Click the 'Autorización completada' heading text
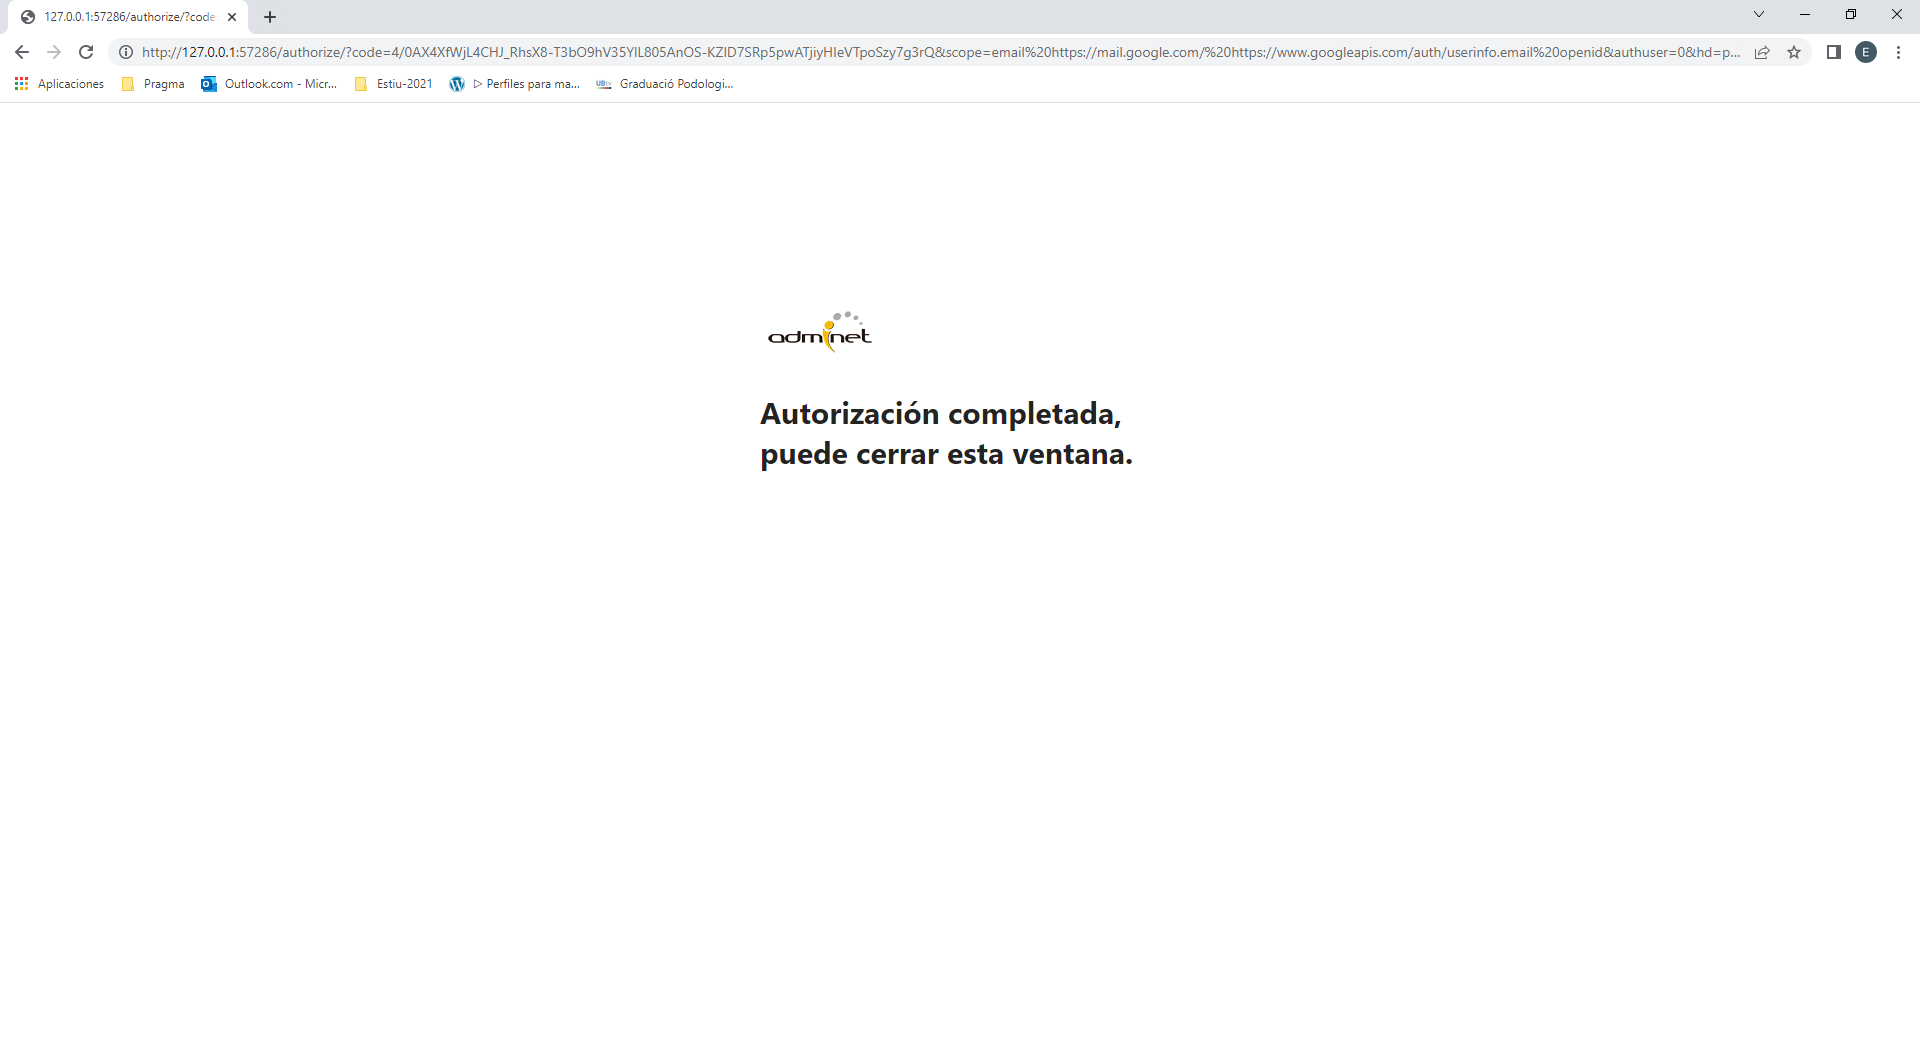The height and width of the screenshot is (1040, 1920). (x=941, y=413)
